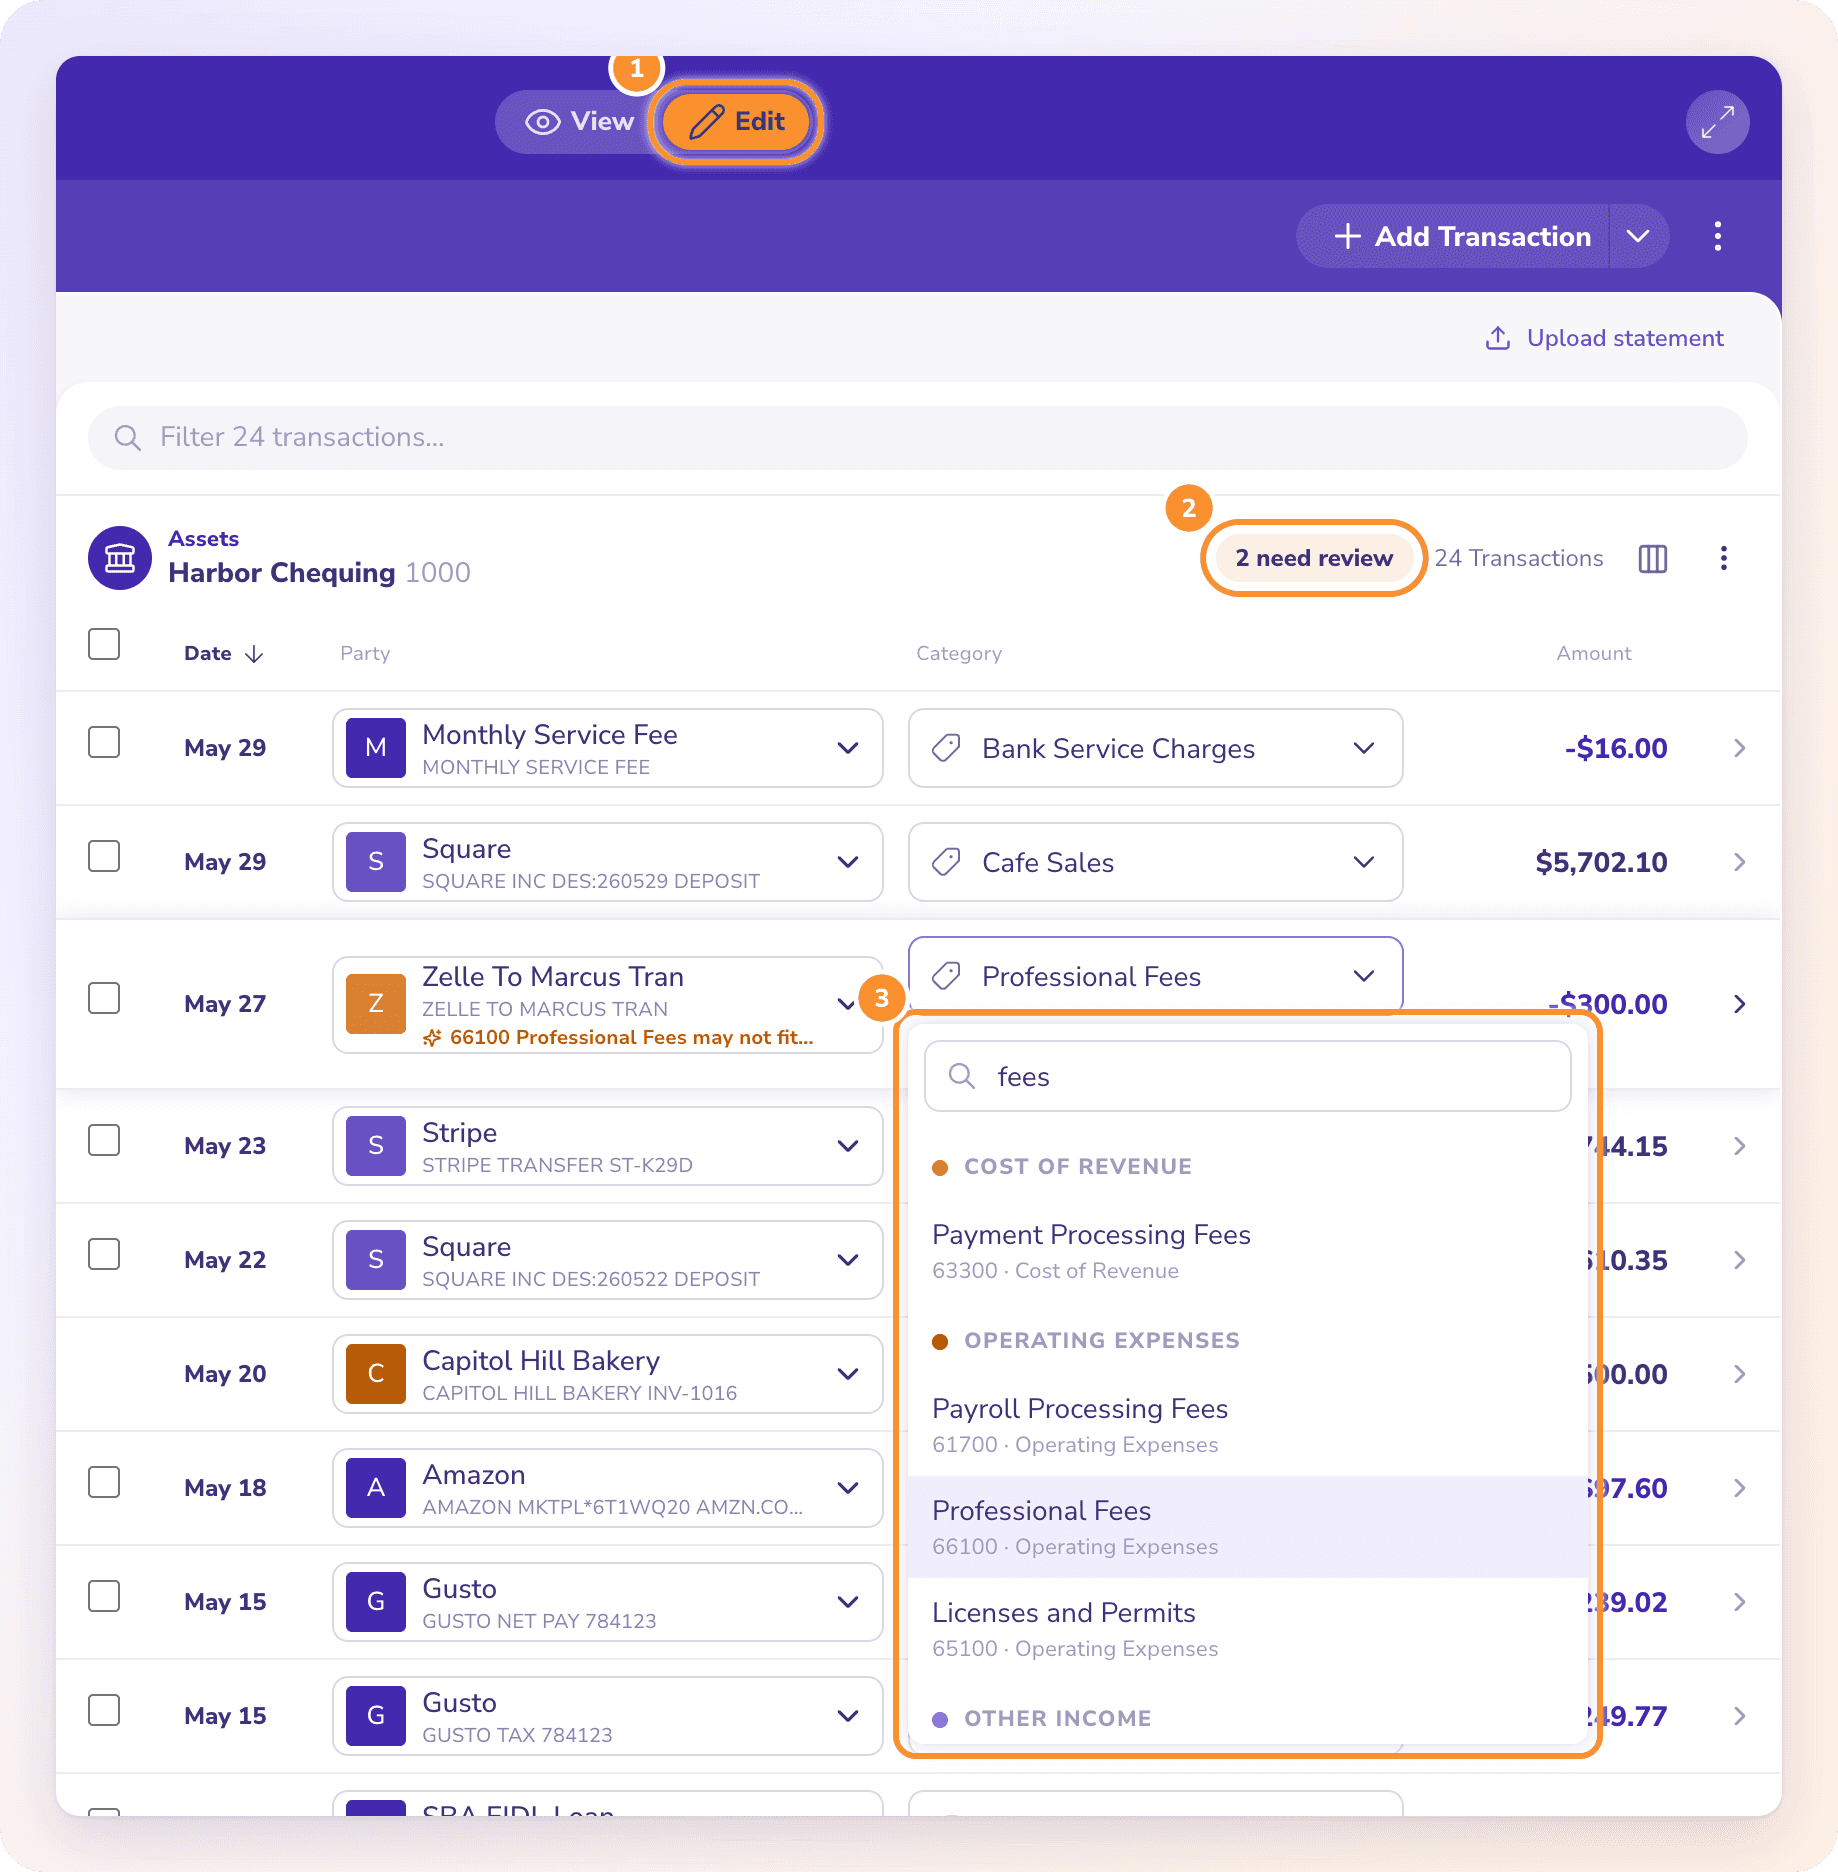
Task: Click the category search field containing fees
Action: (1247, 1076)
